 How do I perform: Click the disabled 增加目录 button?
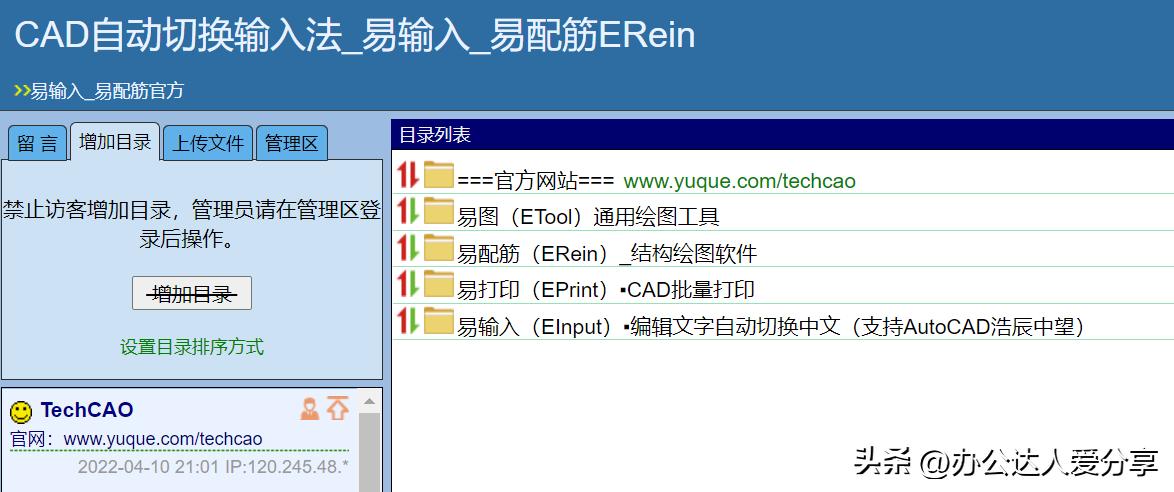[x=192, y=294]
